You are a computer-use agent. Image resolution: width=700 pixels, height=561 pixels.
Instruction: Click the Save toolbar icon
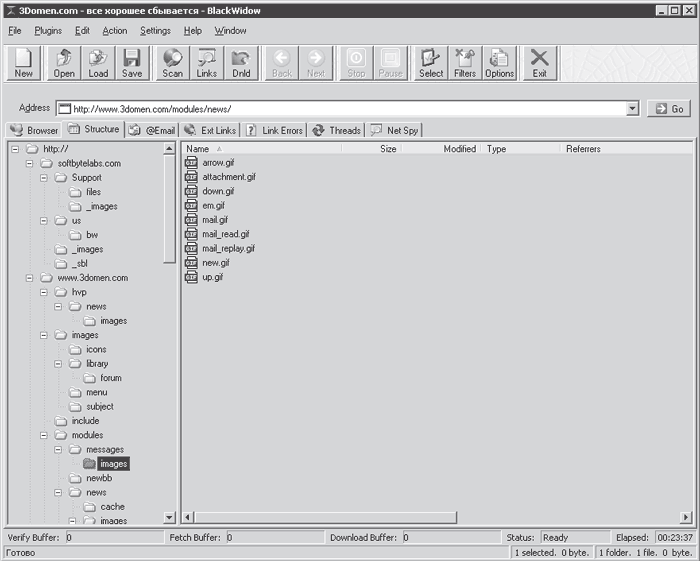pyautogui.click(x=132, y=63)
